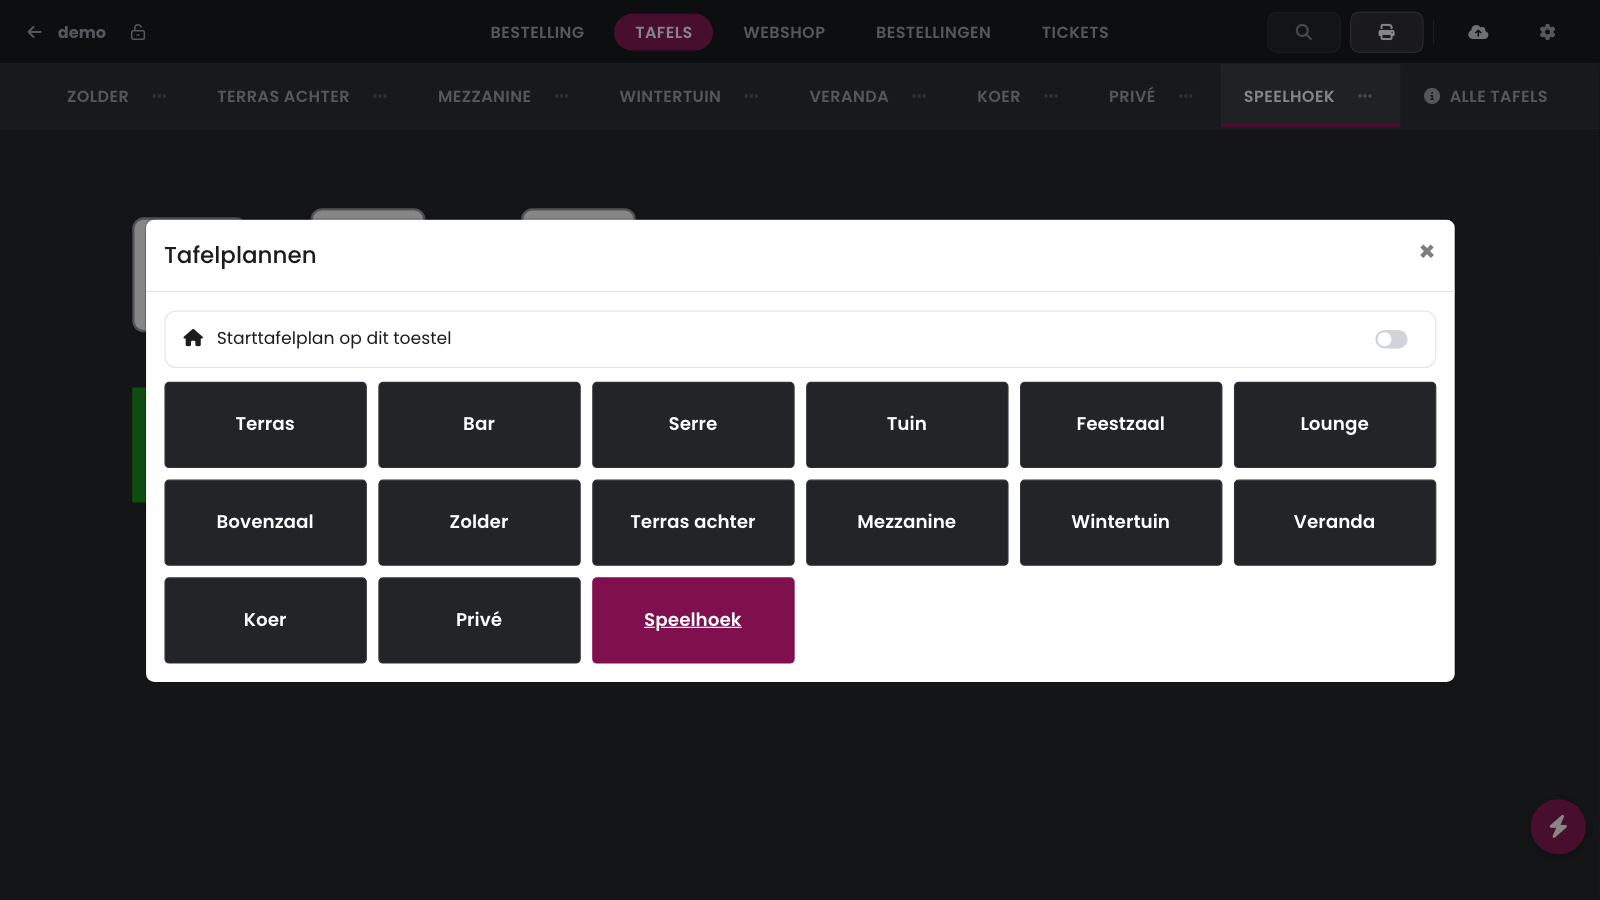Open the Wintertuin floor tab
The width and height of the screenshot is (1600, 900).
tap(670, 96)
